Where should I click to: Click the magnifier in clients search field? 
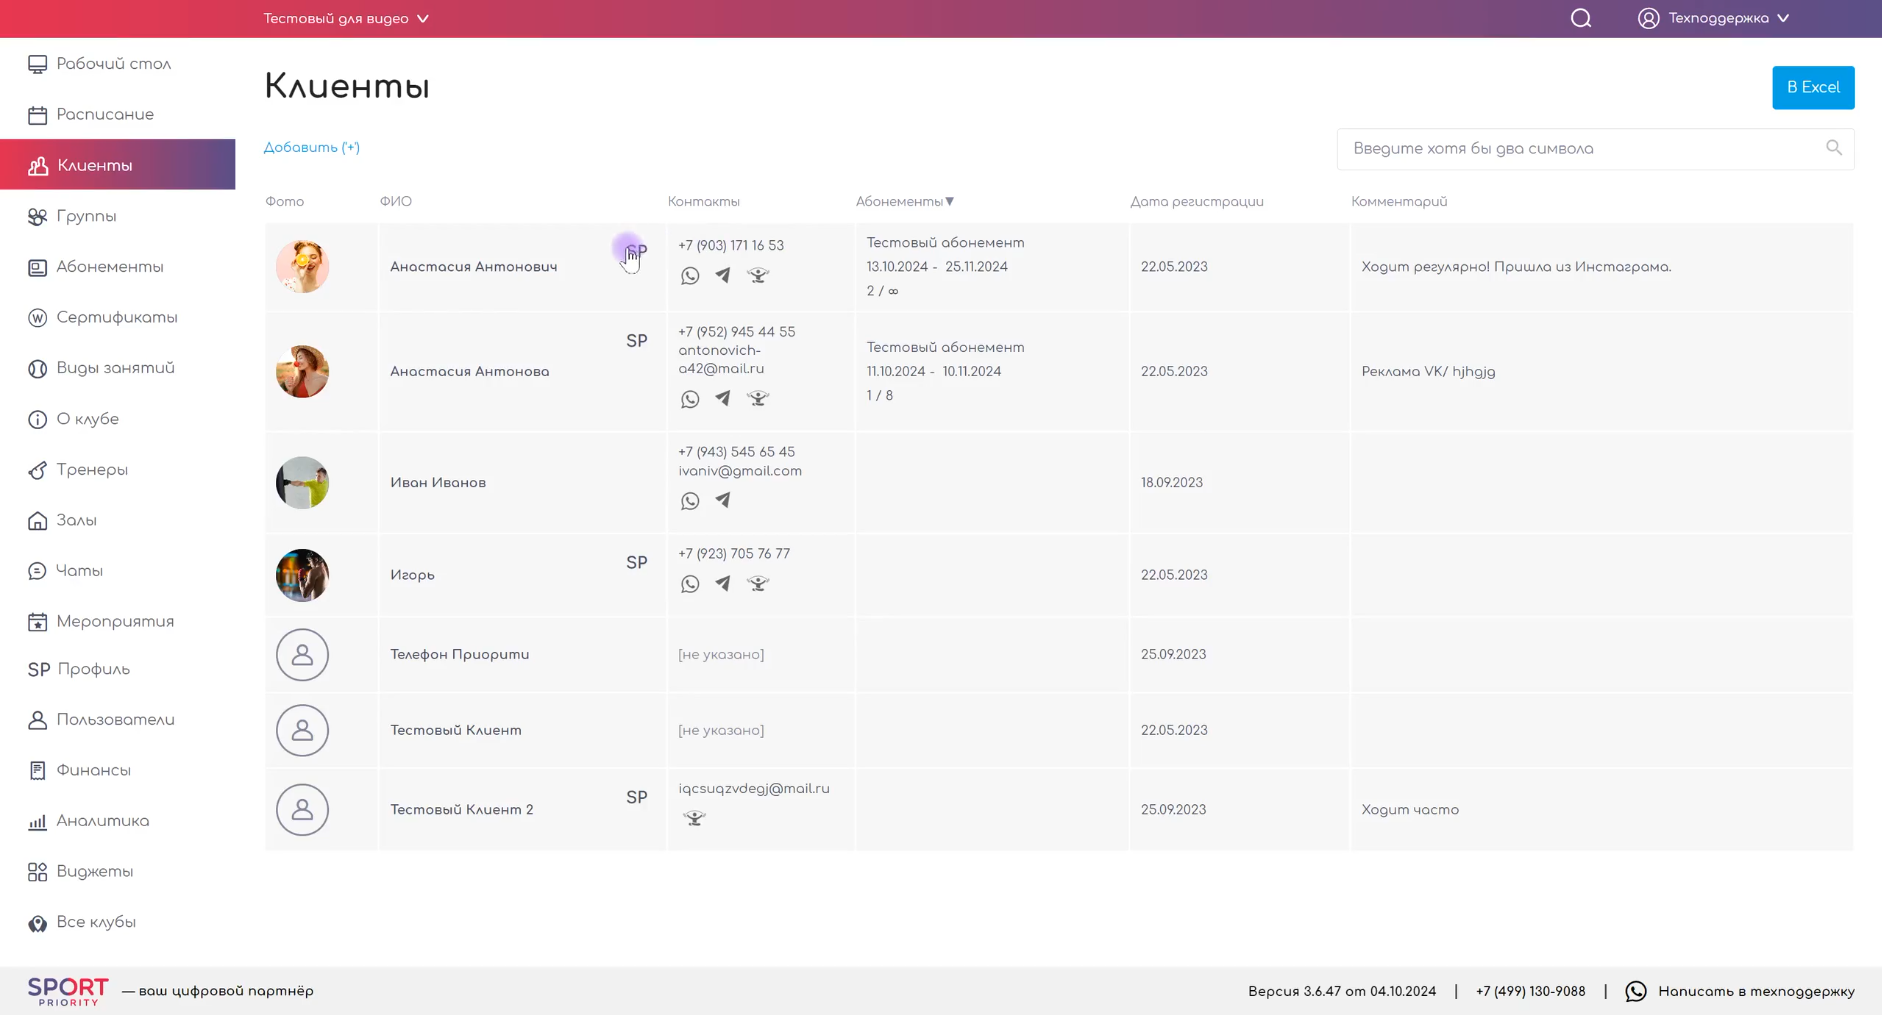coord(1833,148)
